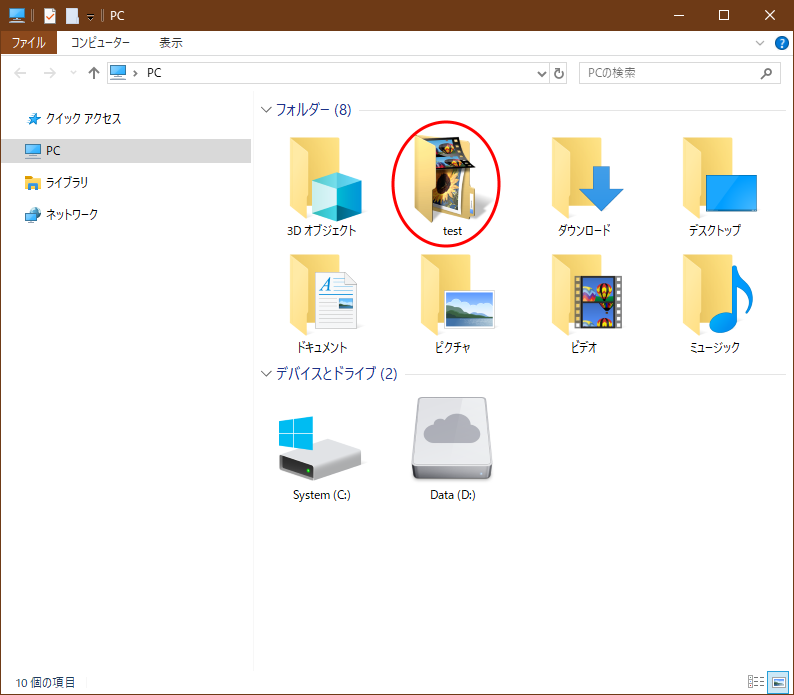Open the Data (D:) drive
The height and width of the screenshot is (695, 794).
pyautogui.click(x=452, y=448)
